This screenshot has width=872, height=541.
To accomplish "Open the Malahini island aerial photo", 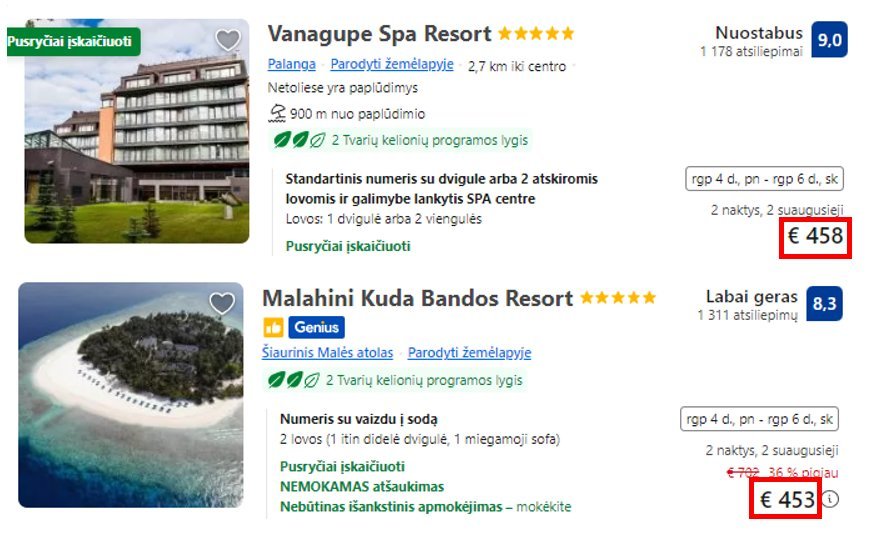I will 131,394.
